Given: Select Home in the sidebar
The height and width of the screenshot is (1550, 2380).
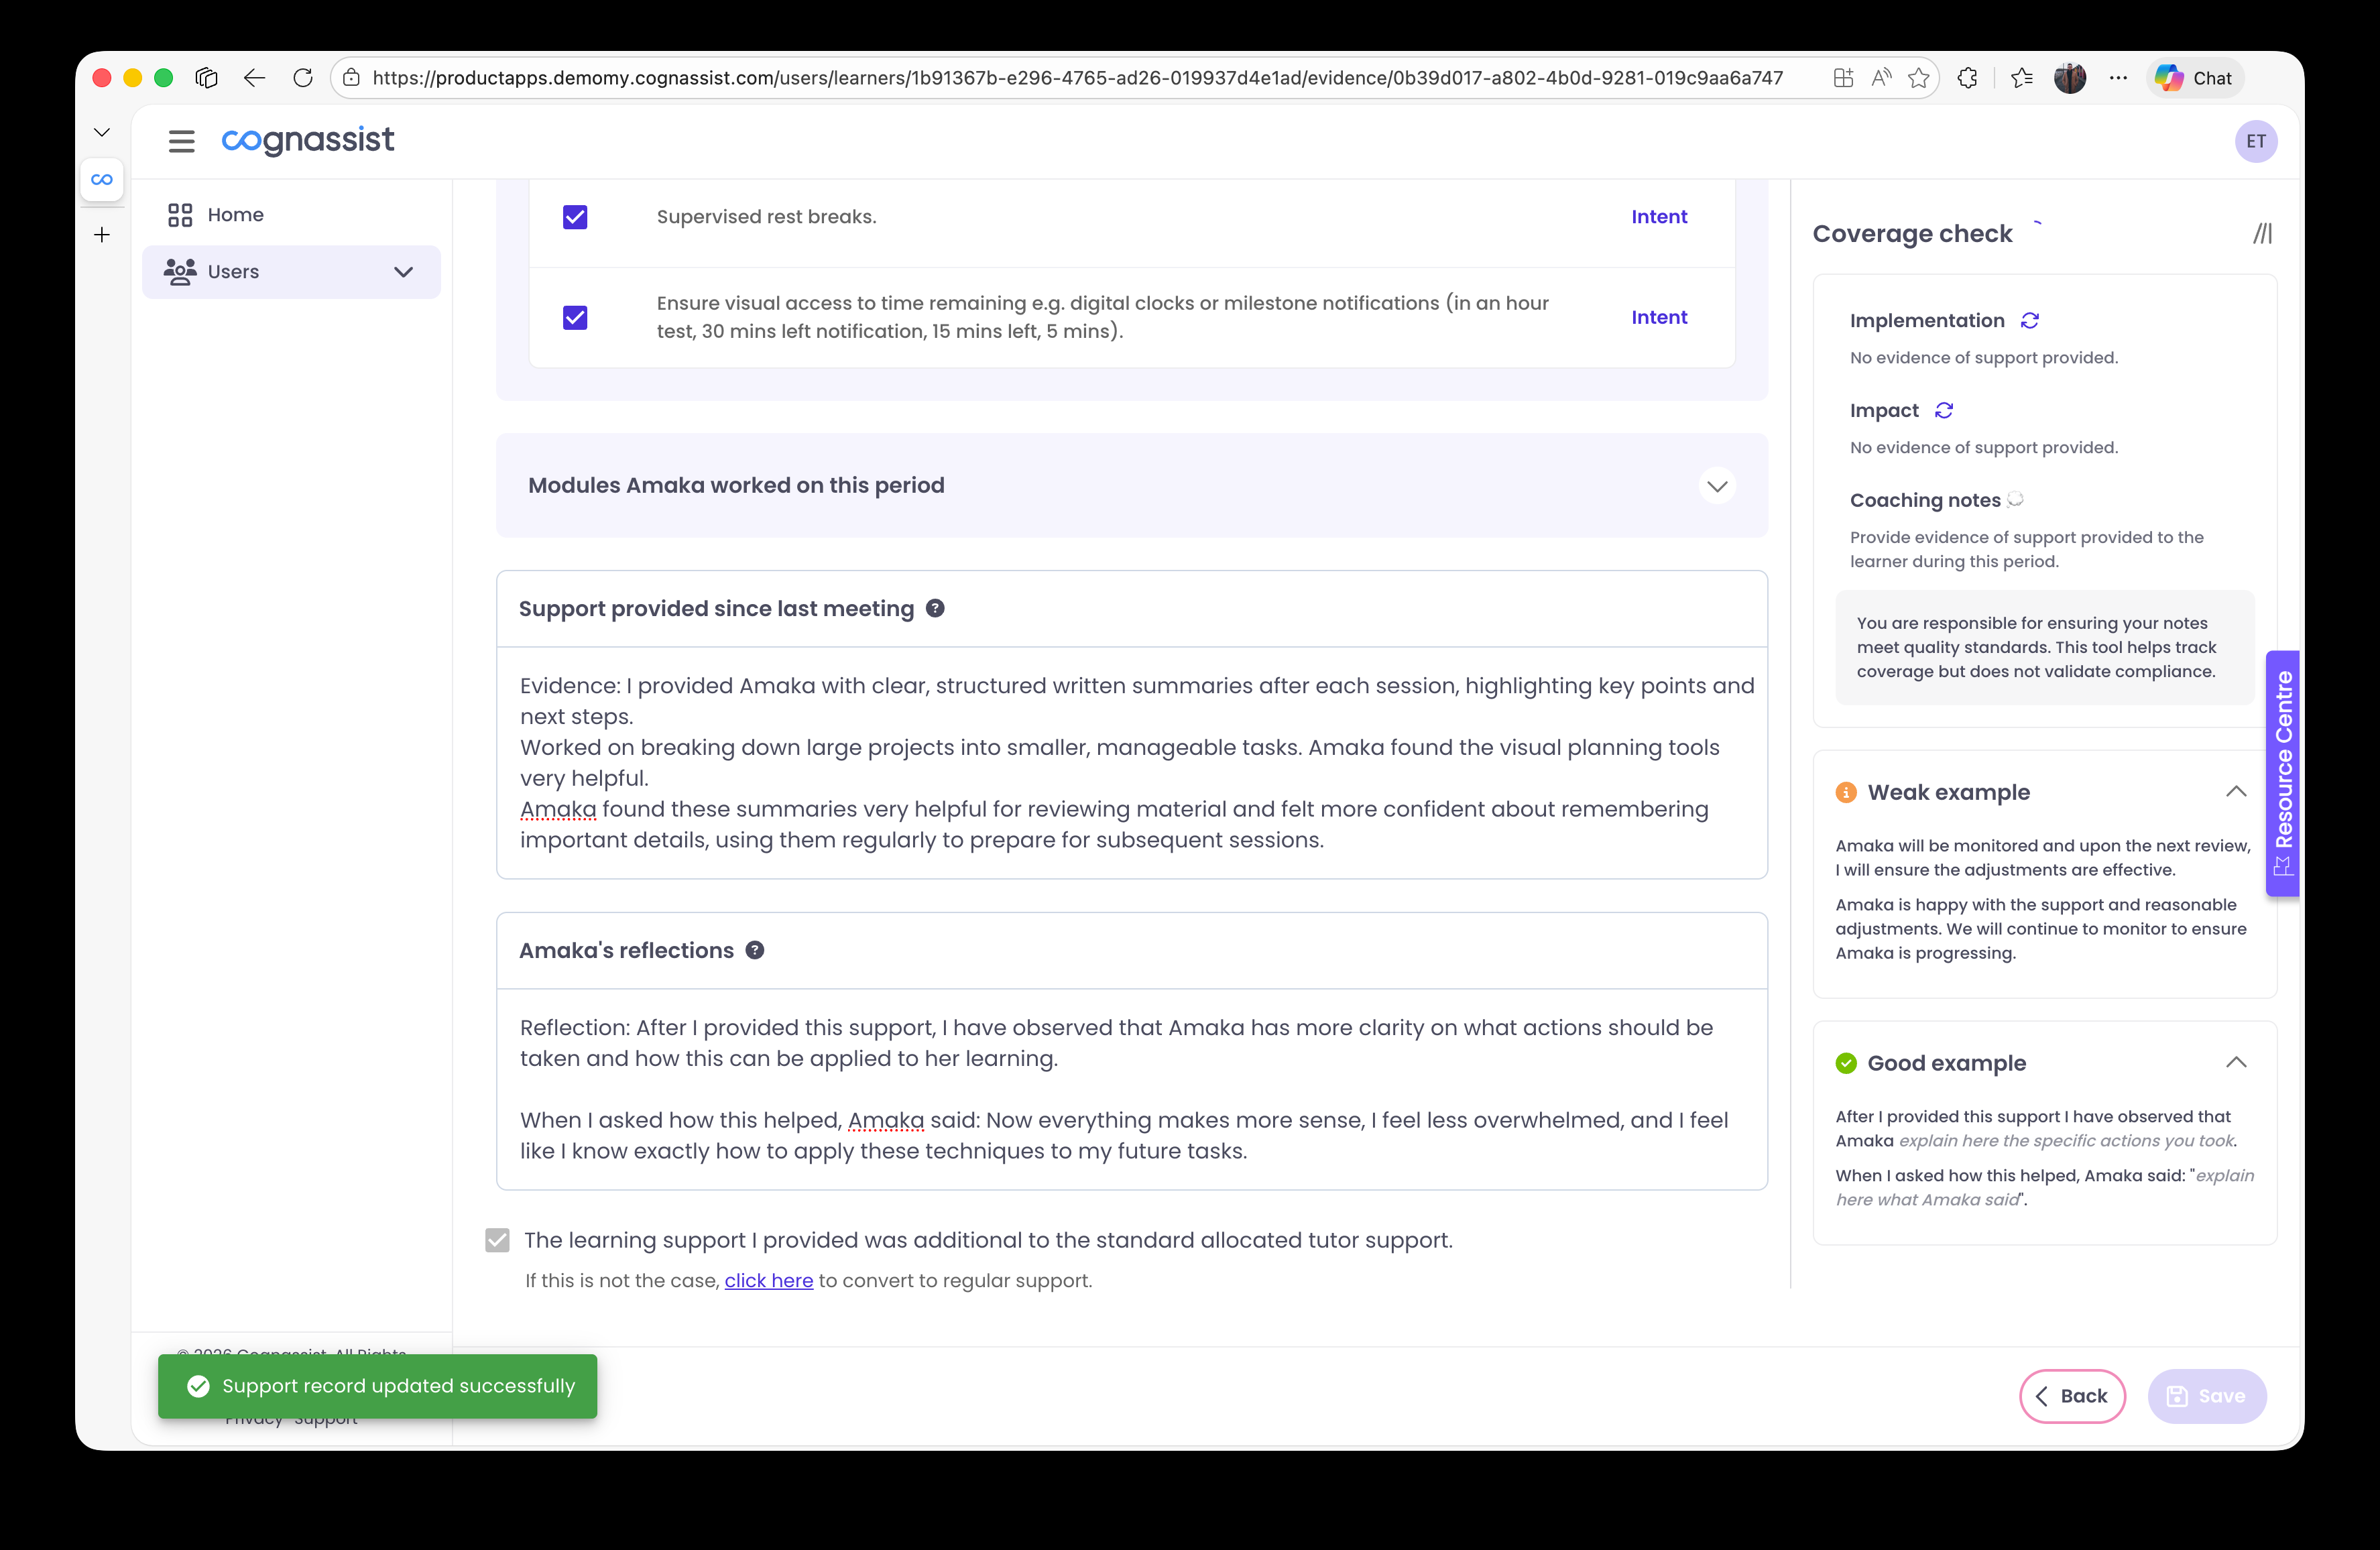Looking at the screenshot, I should point(235,214).
